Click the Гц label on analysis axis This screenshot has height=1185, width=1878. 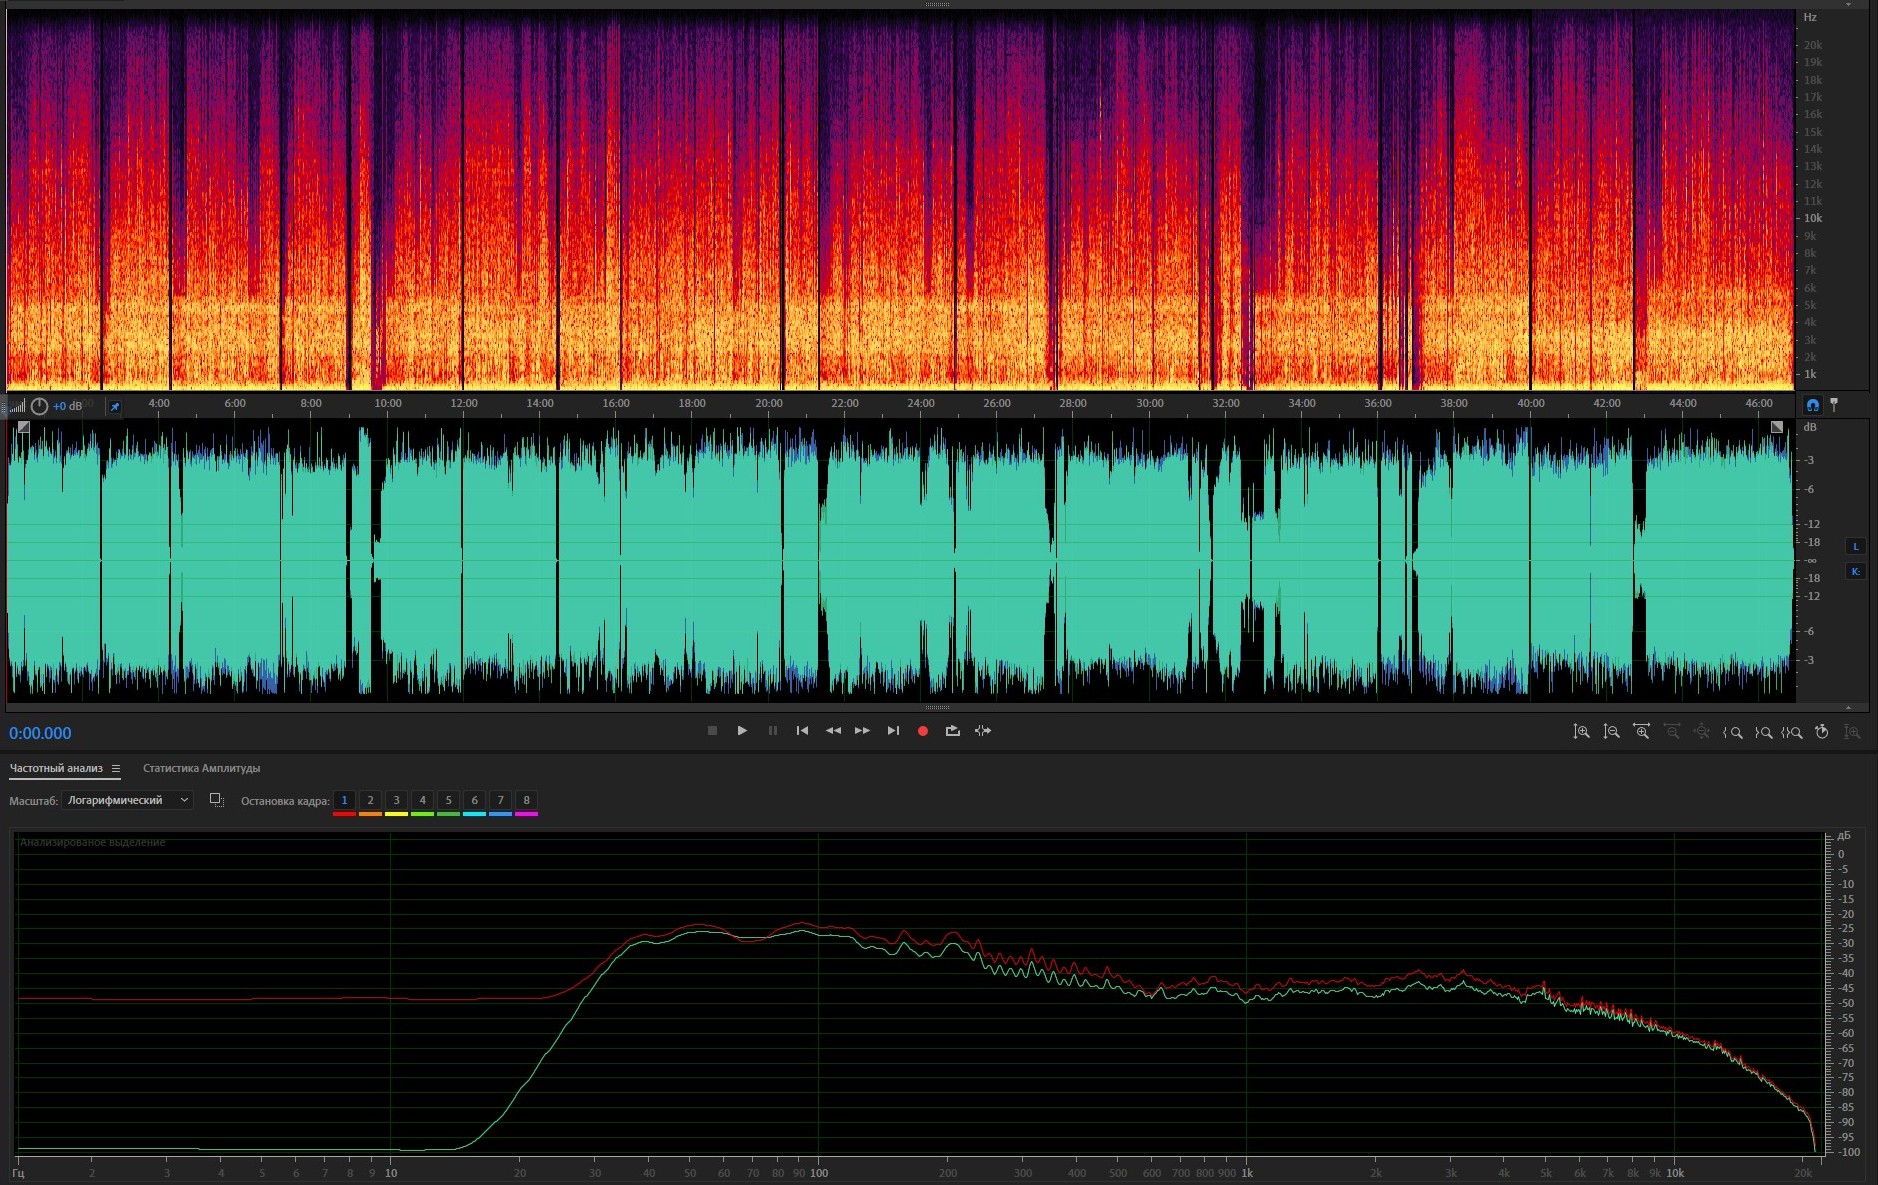[x=18, y=1173]
